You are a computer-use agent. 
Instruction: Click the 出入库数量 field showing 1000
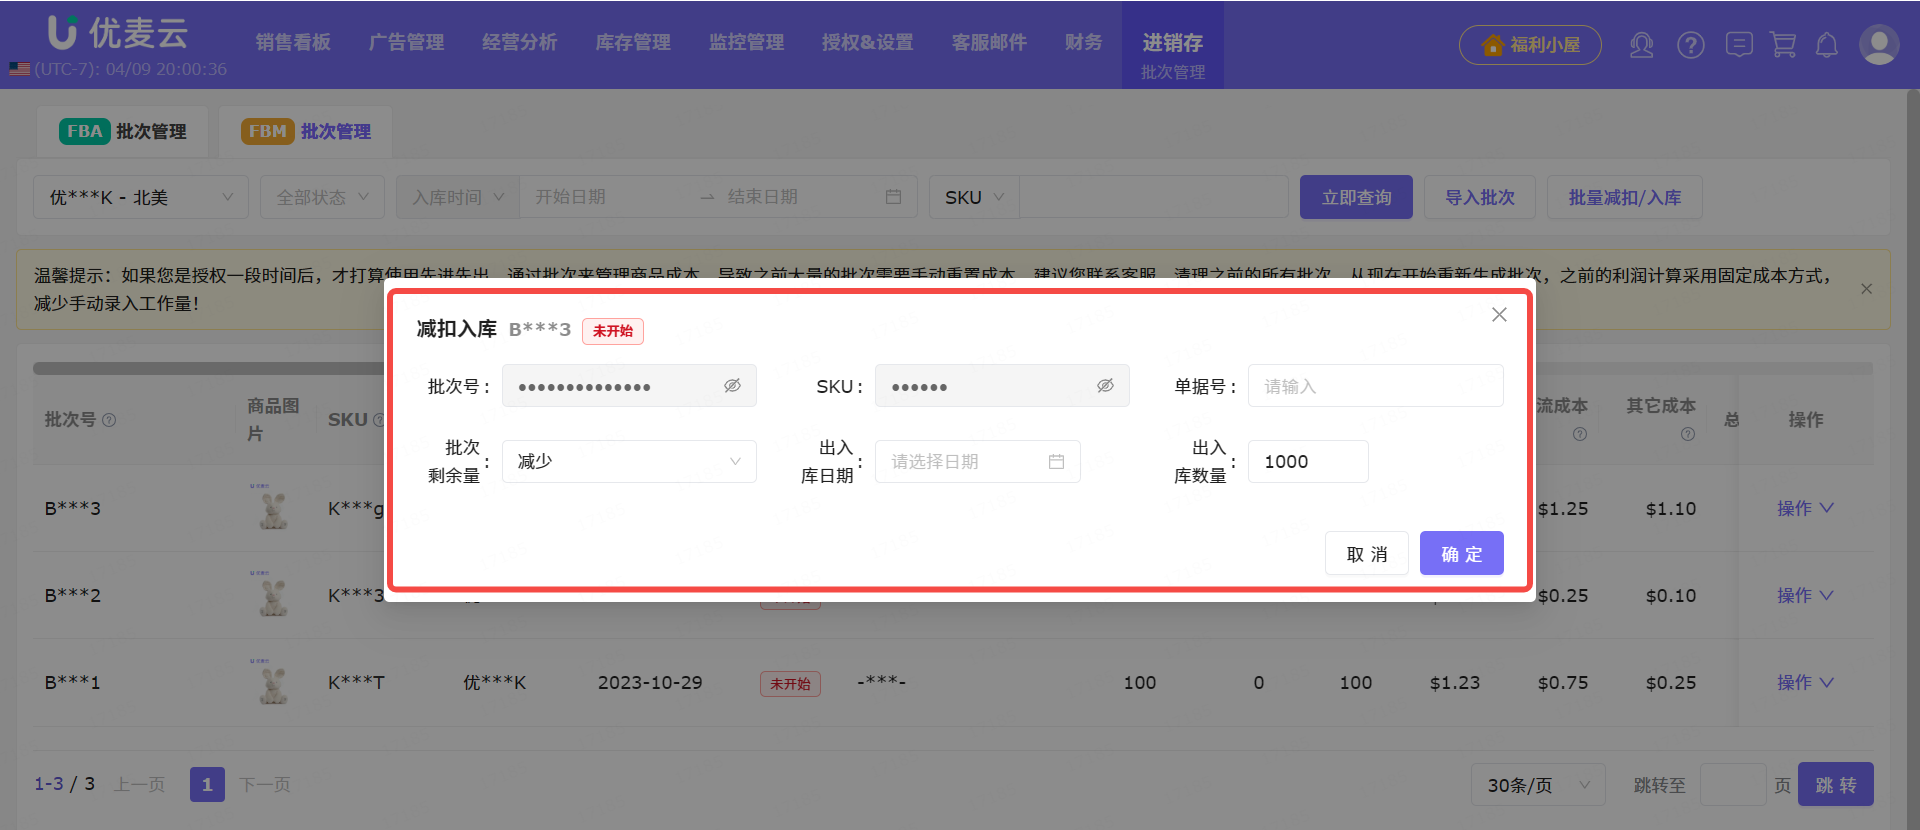click(1307, 462)
